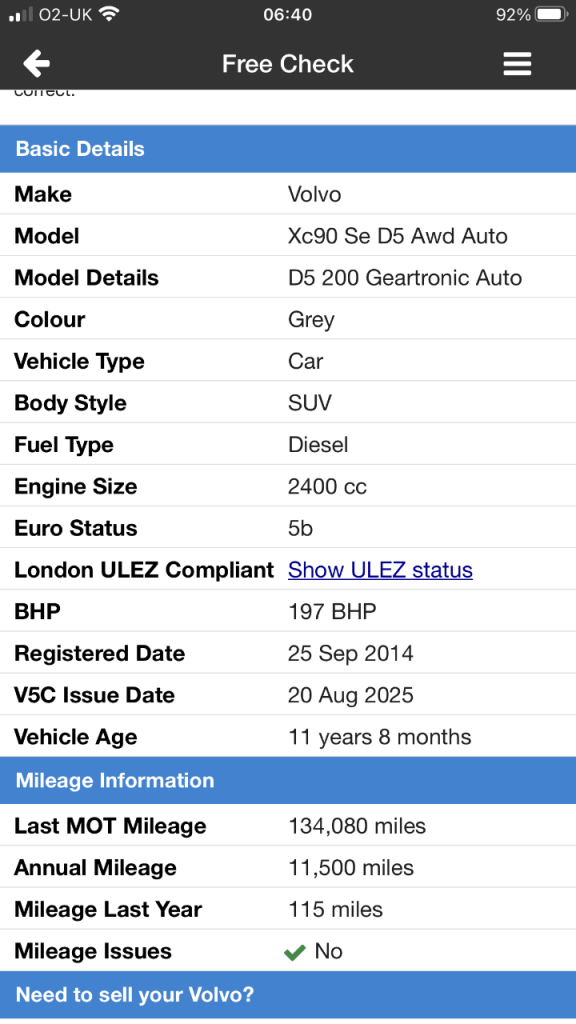Tap the Free Check page title
The height and width of the screenshot is (1024, 576).
click(x=287, y=63)
